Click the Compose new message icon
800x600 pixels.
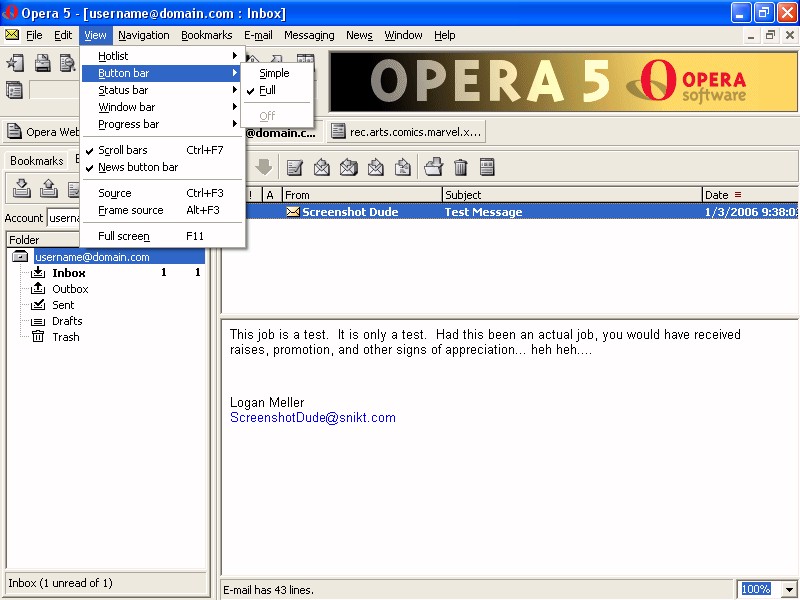pyautogui.click(x=294, y=167)
